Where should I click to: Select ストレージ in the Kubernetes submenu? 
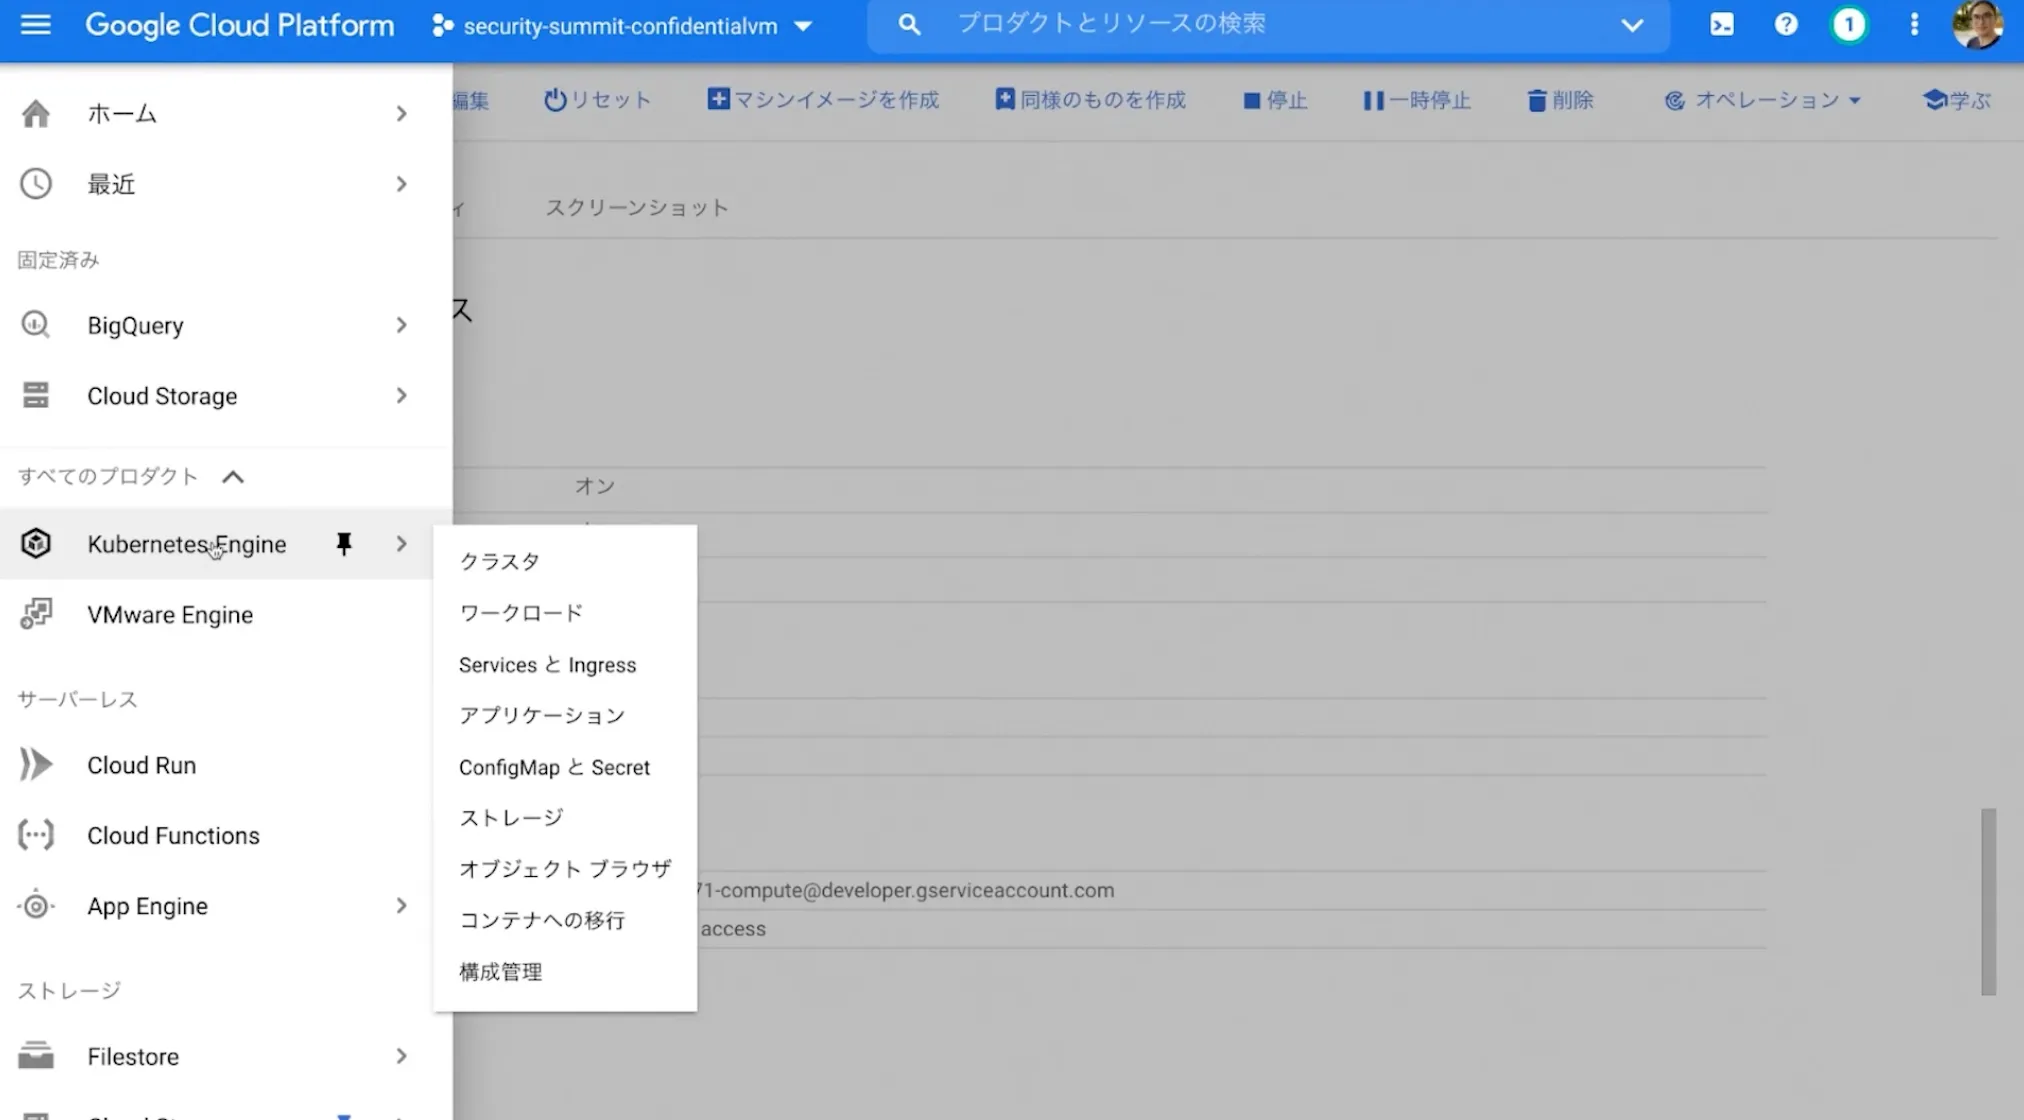[x=565, y=818]
